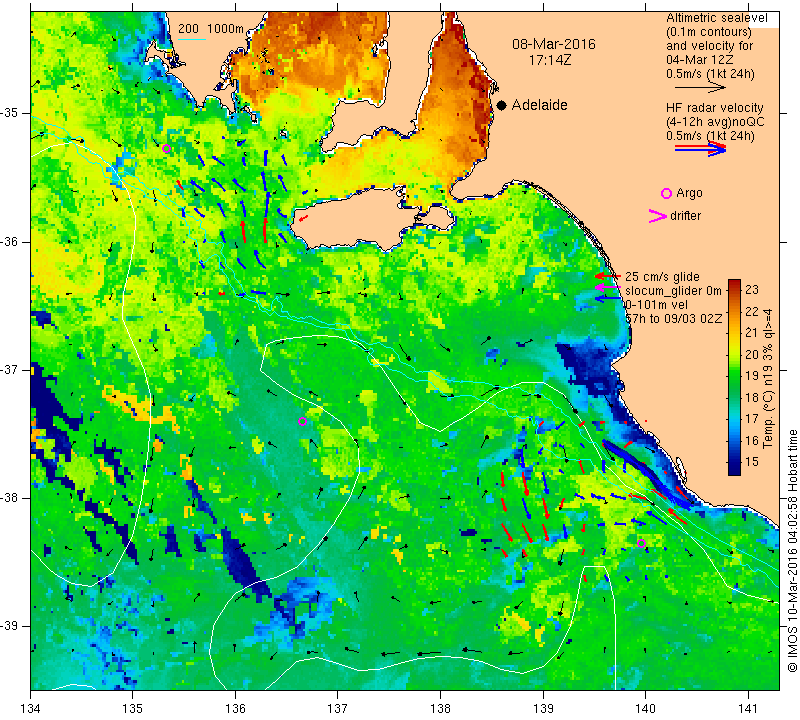
Task: Click the 134 longitude axis label
Action: [x=31, y=708]
